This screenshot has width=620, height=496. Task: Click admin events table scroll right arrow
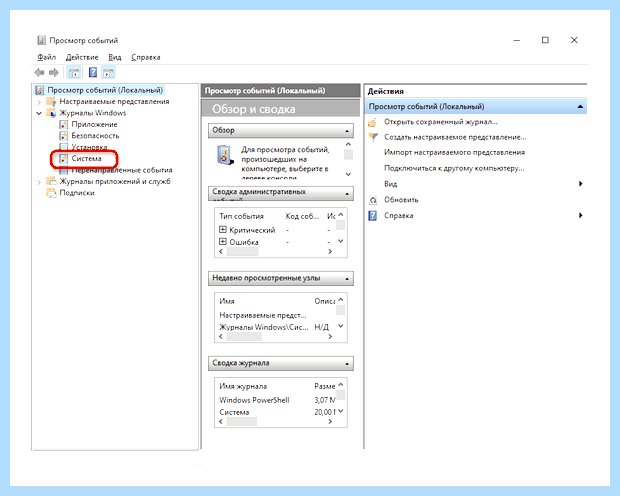click(330, 252)
